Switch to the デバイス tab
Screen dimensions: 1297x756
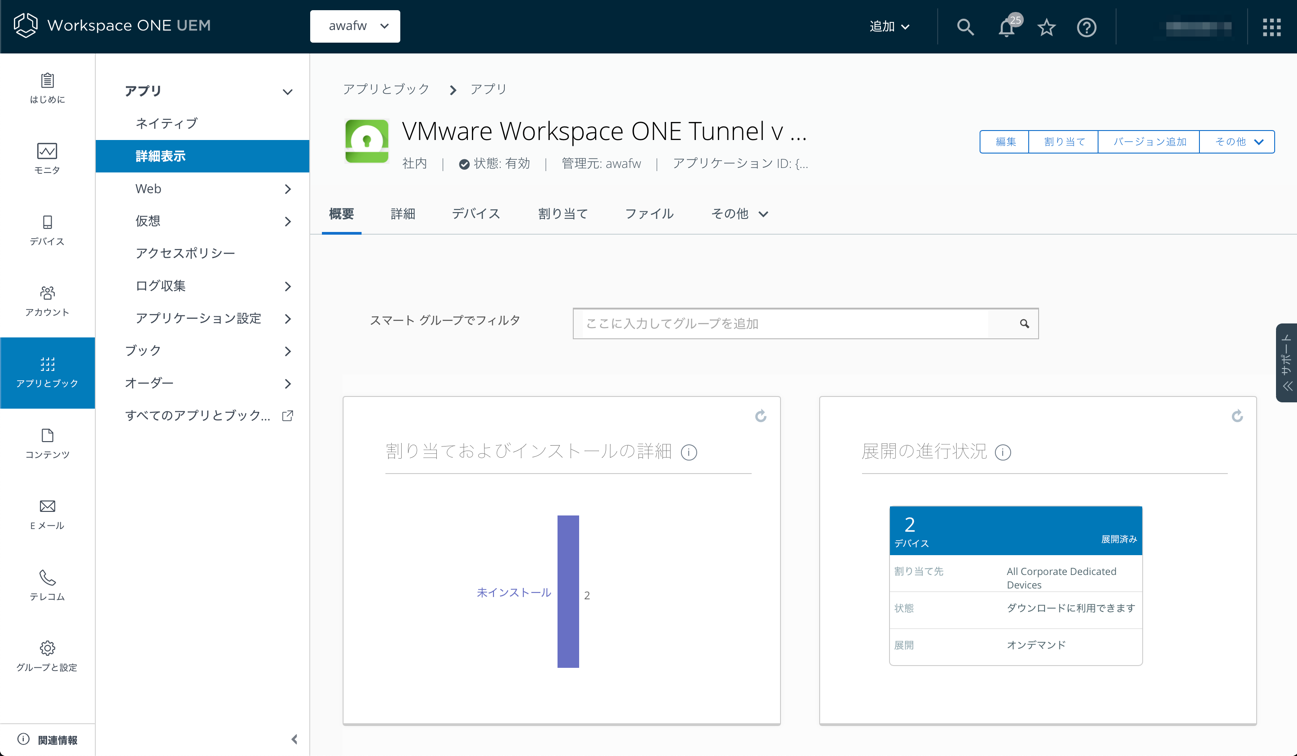point(476,214)
